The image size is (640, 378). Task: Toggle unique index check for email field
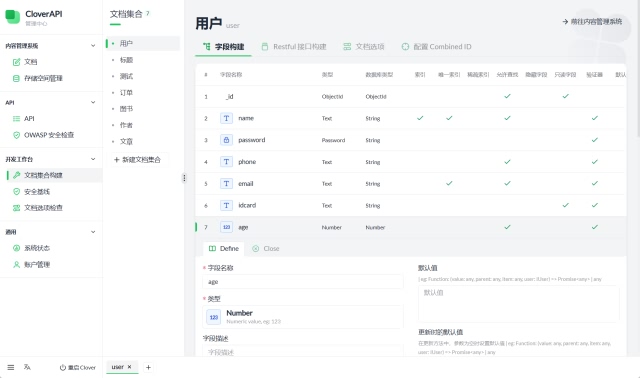[x=449, y=183]
